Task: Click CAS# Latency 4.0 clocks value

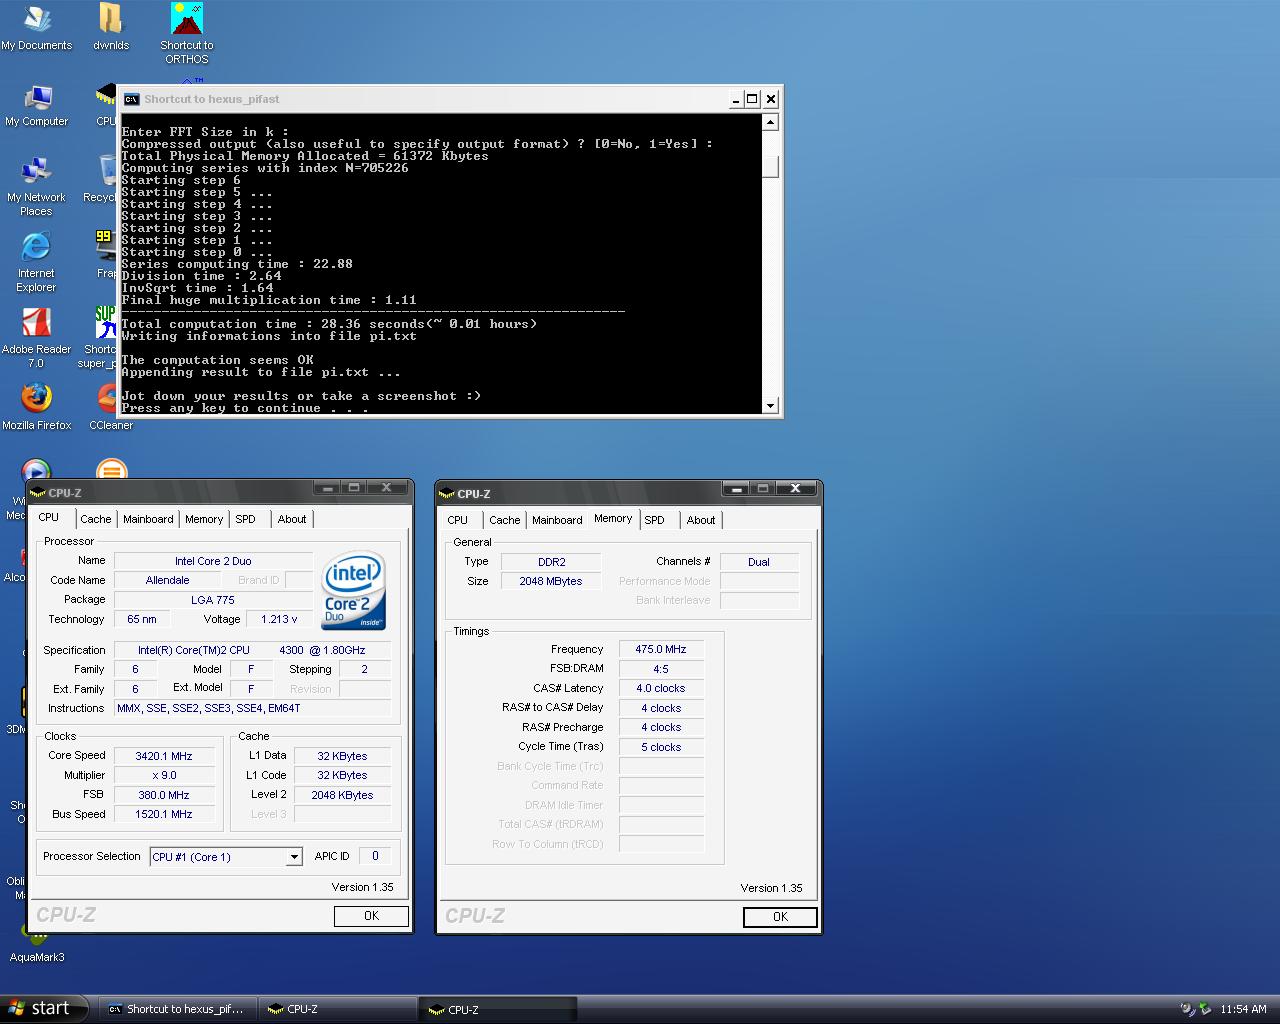Action: pos(661,688)
